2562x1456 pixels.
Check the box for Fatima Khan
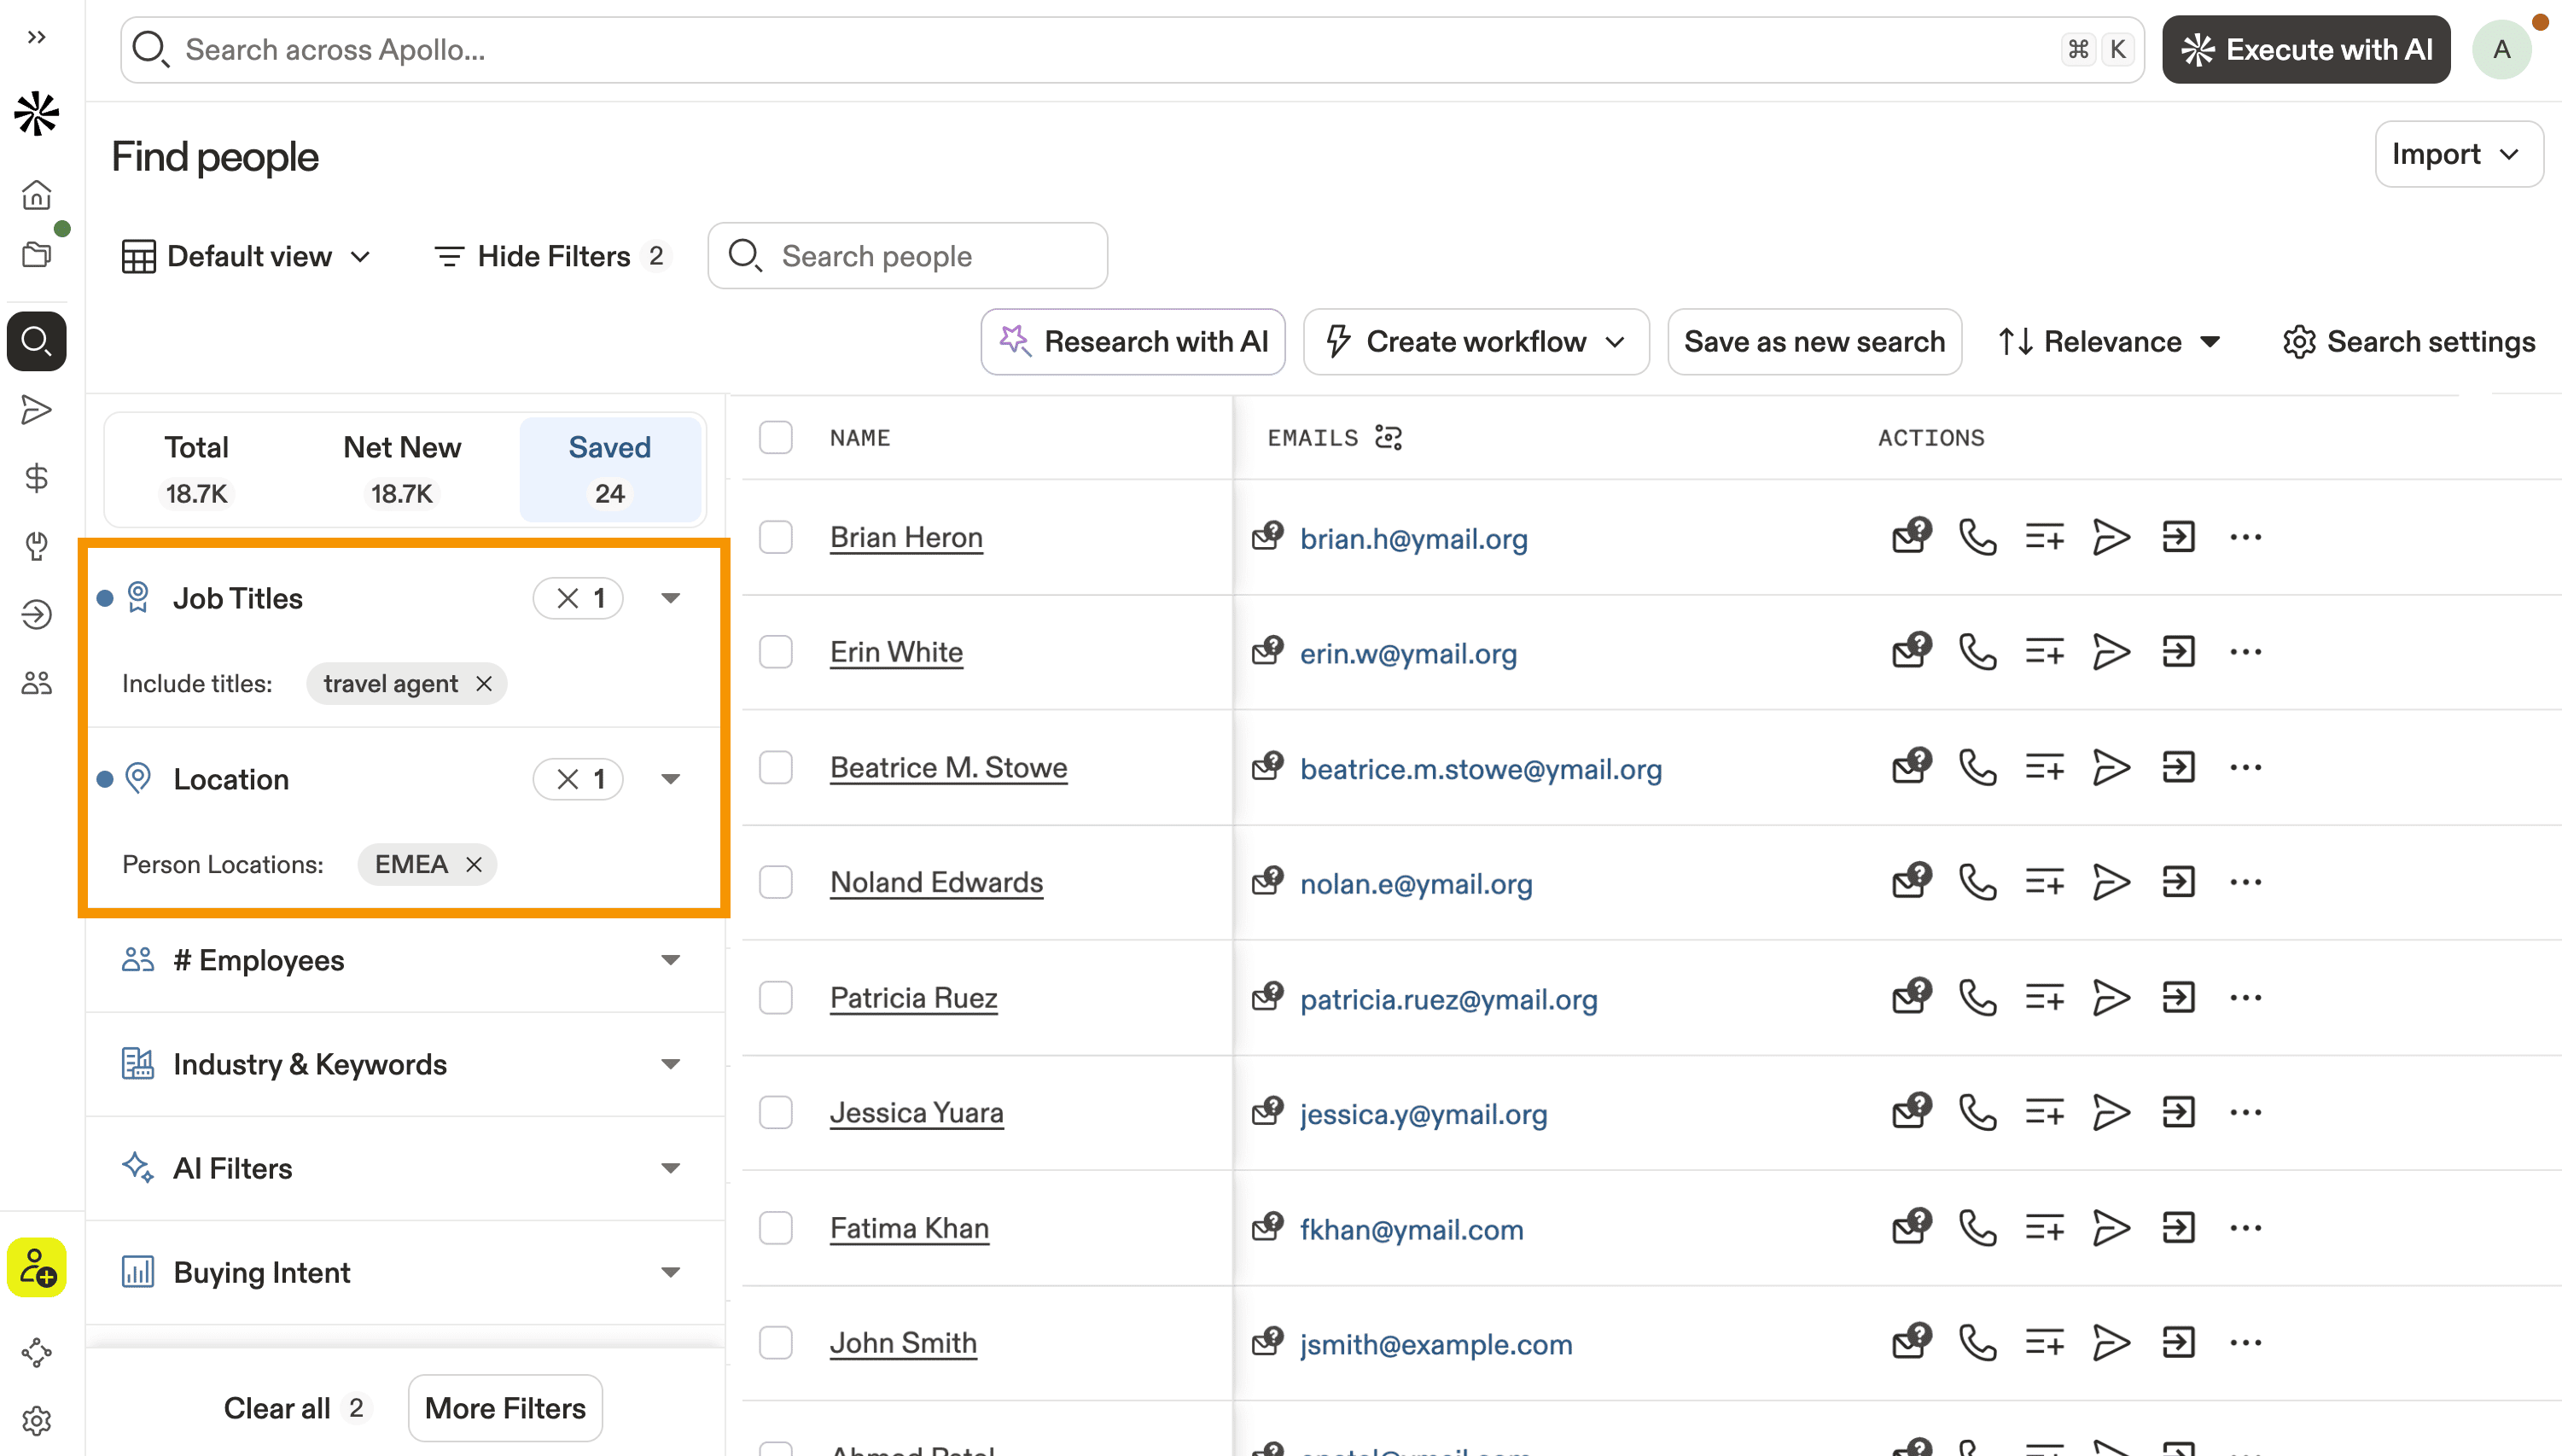point(775,1228)
